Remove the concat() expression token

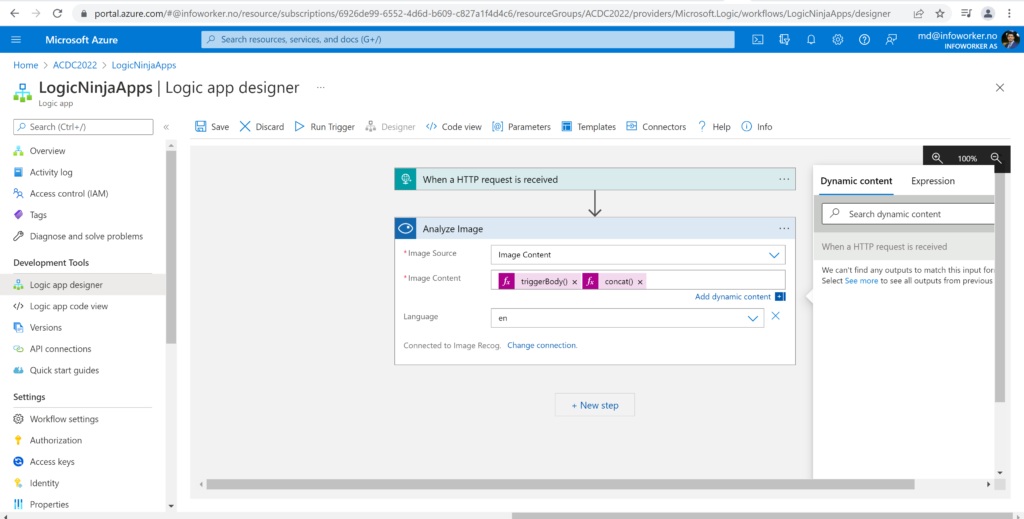click(640, 282)
